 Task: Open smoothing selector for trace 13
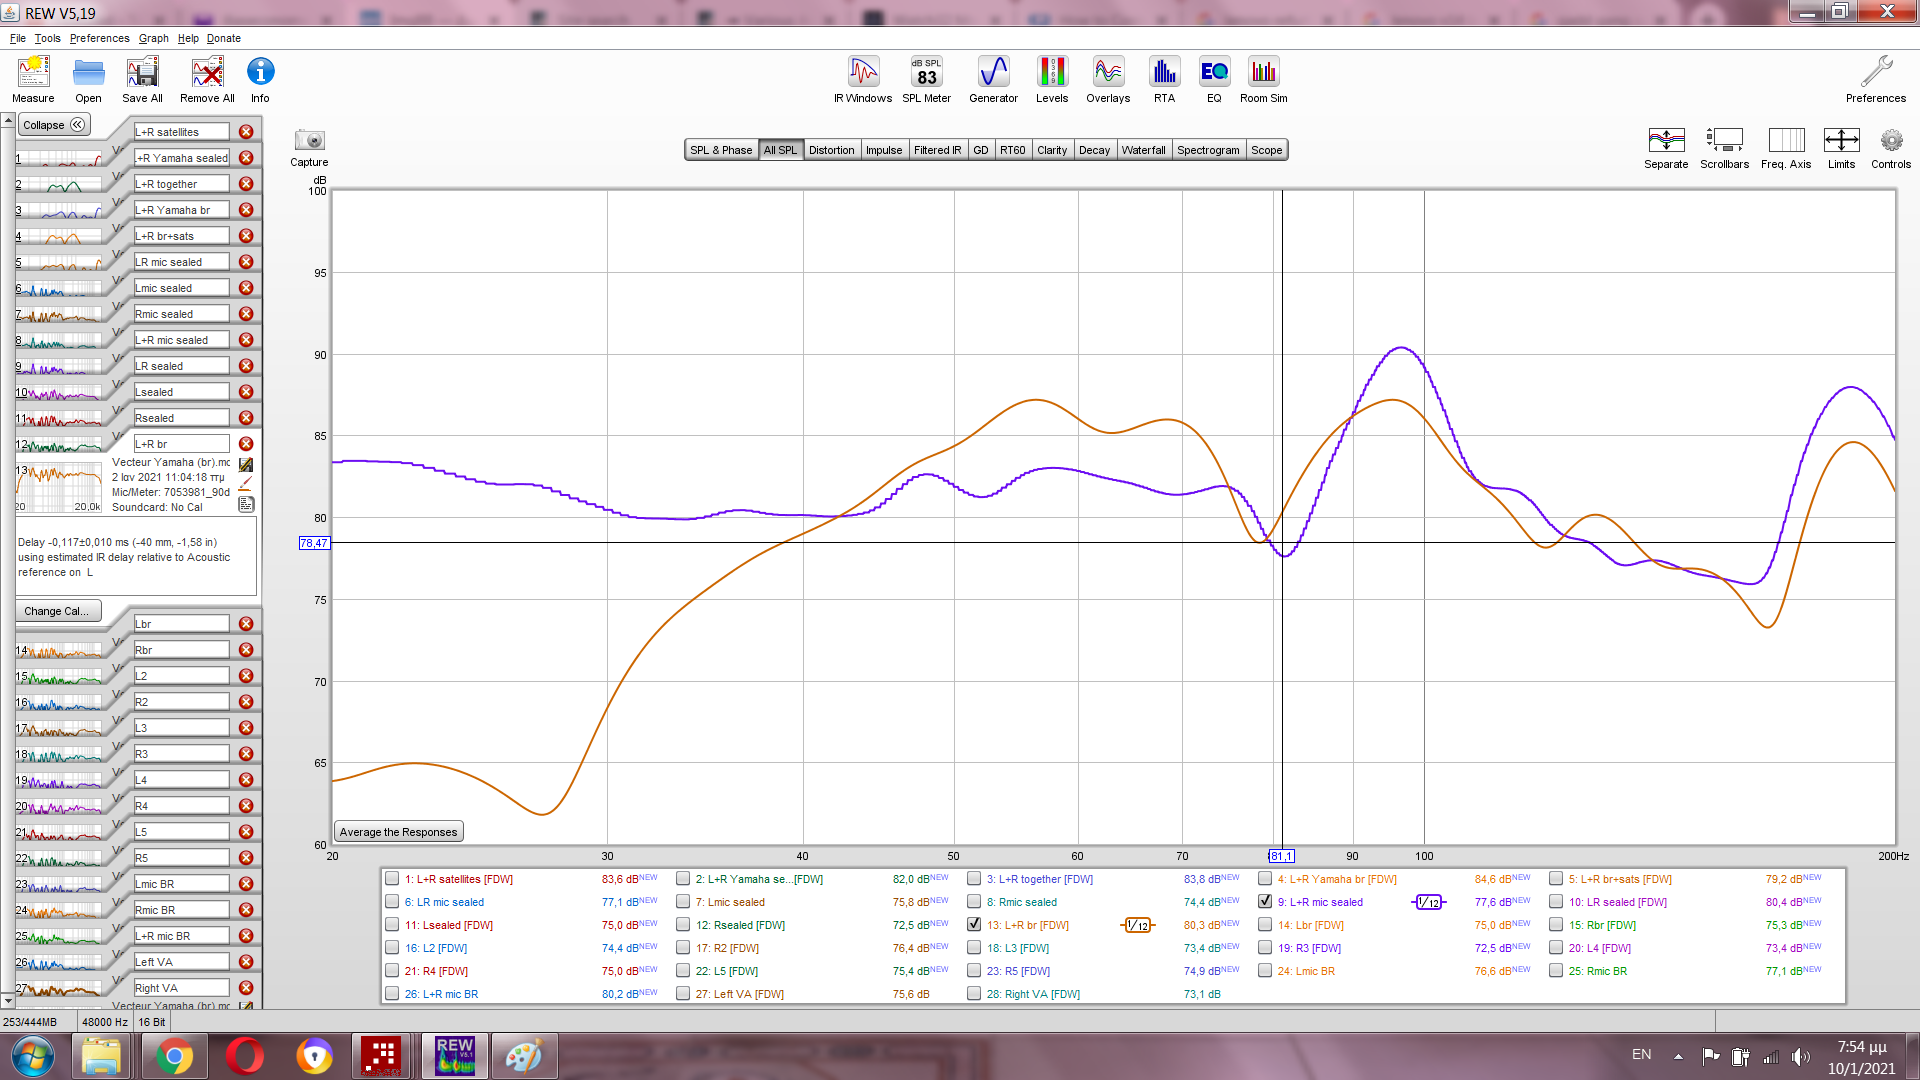(1137, 925)
